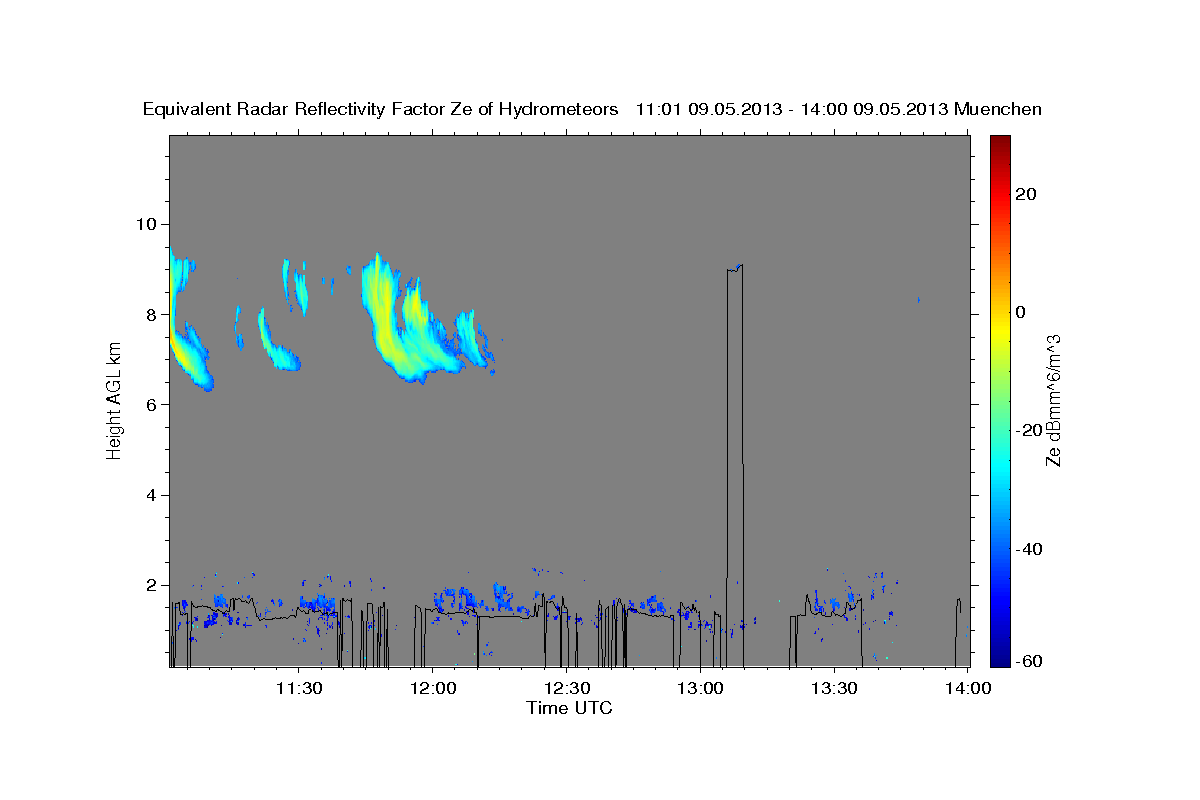Click the 12:30 time tick label
This screenshot has height=800, width=1200.
(x=566, y=688)
